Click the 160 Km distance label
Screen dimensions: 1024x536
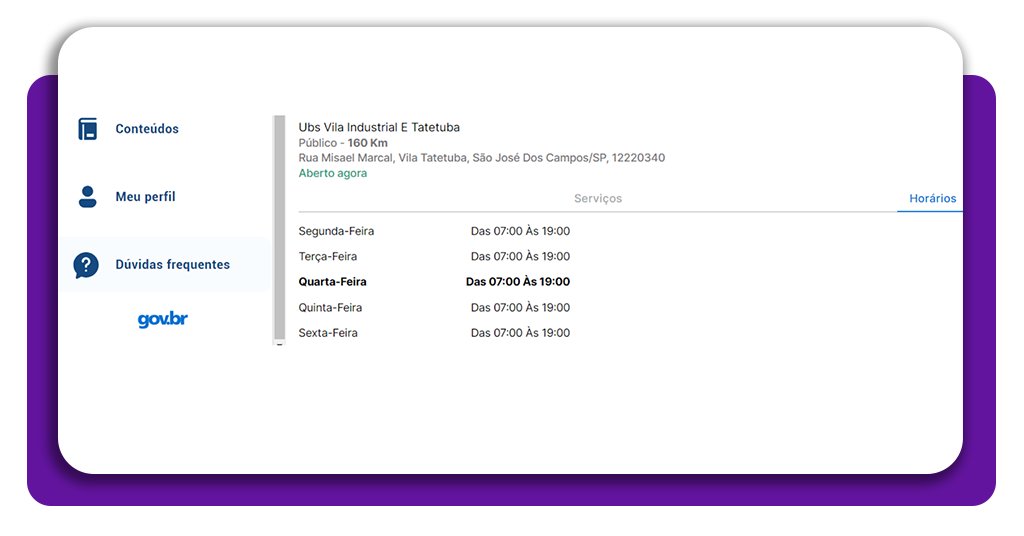tap(367, 143)
